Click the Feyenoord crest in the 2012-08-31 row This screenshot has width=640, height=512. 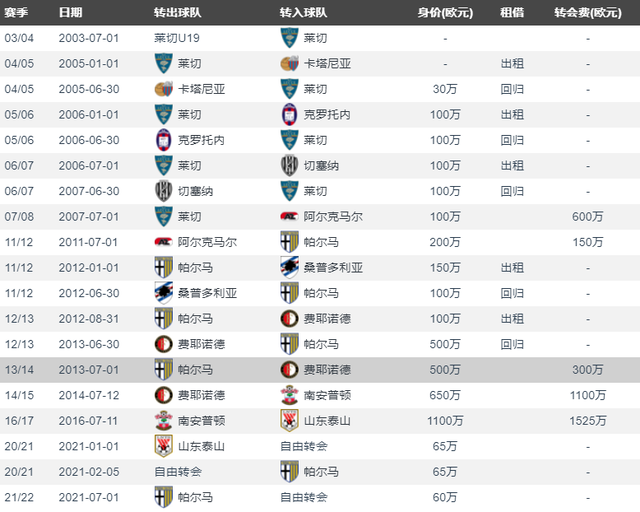point(289,319)
